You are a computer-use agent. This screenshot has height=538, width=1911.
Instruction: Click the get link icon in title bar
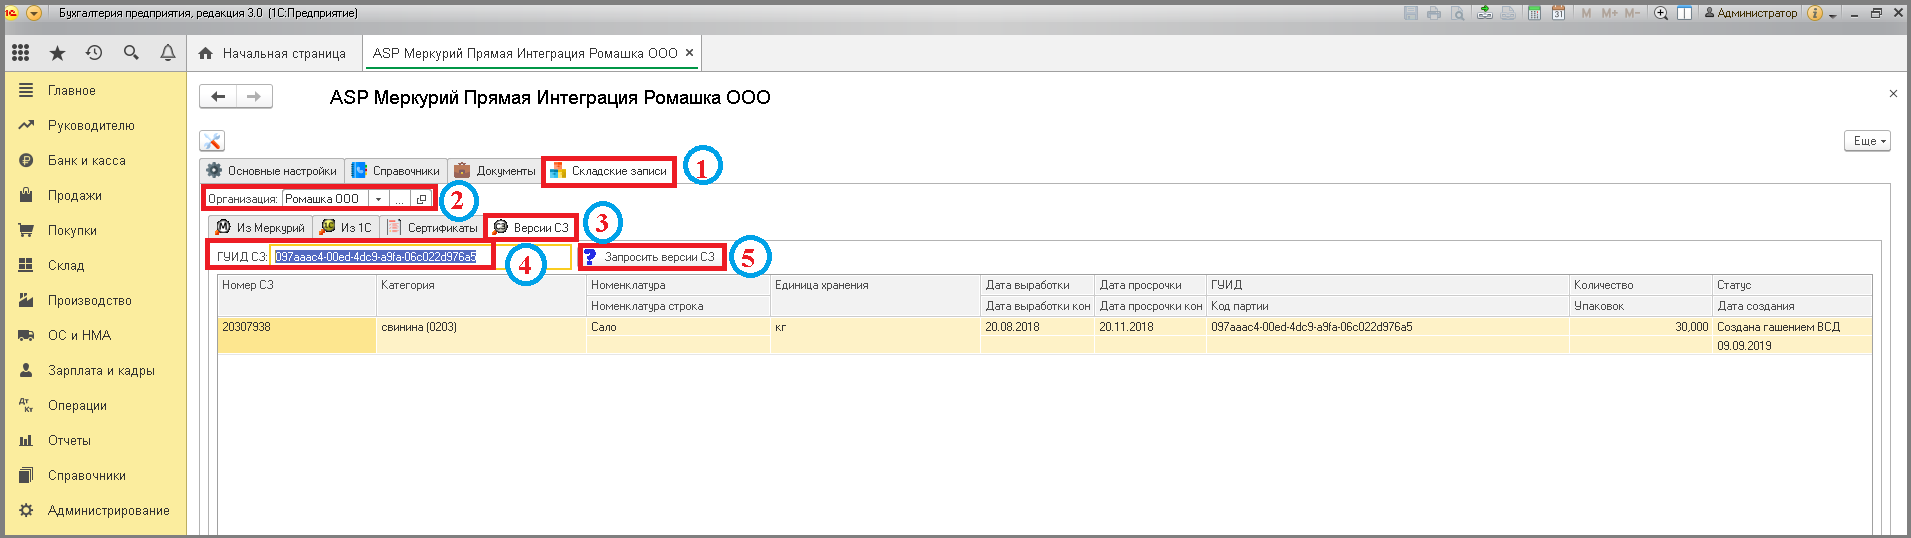pos(1485,13)
